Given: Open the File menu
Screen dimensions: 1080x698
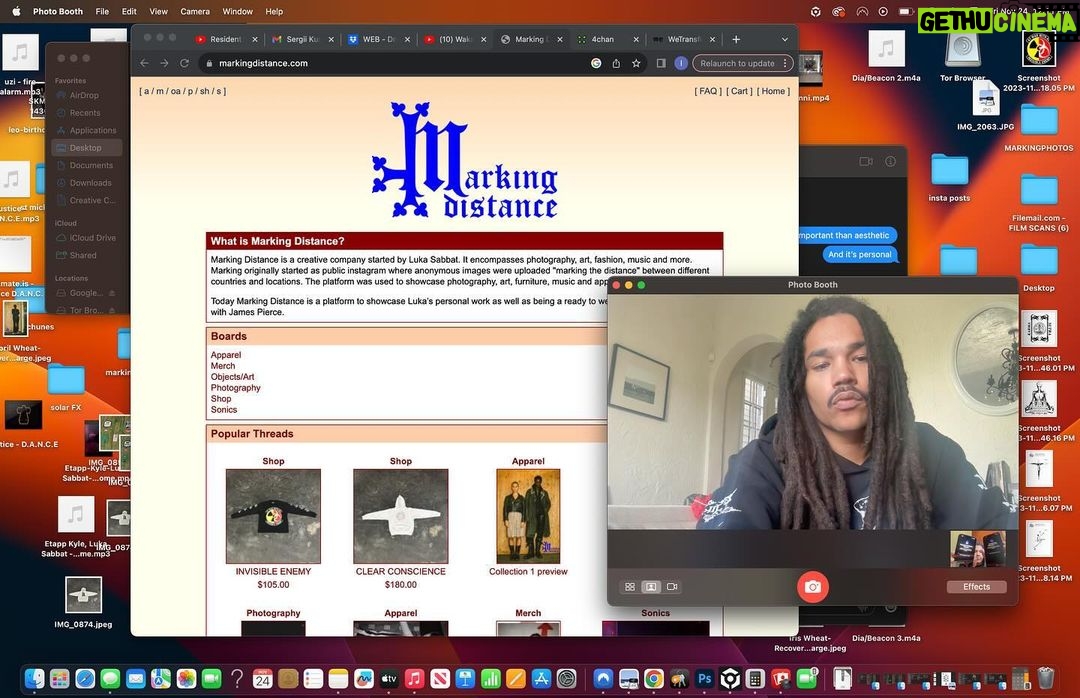Looking at the screenshot, I should tap(102, 12).
